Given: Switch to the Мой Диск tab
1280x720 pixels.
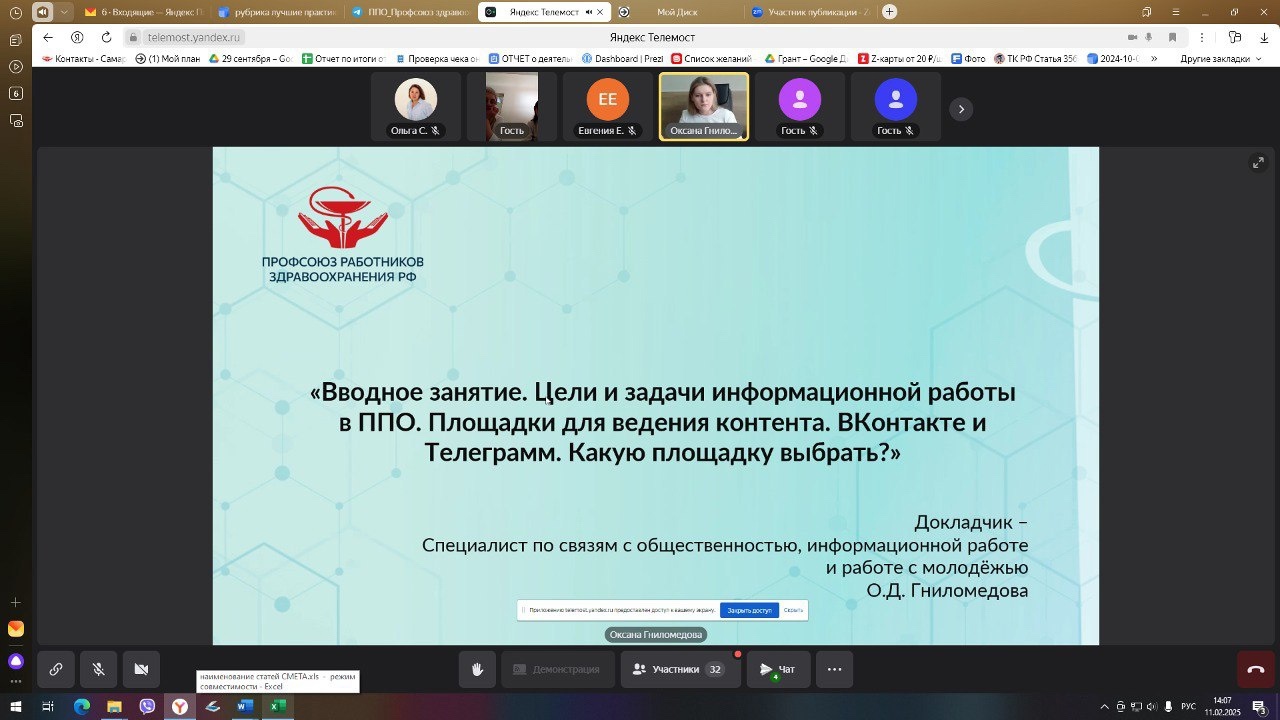Looking at the screenshot, I should point(677,12).
